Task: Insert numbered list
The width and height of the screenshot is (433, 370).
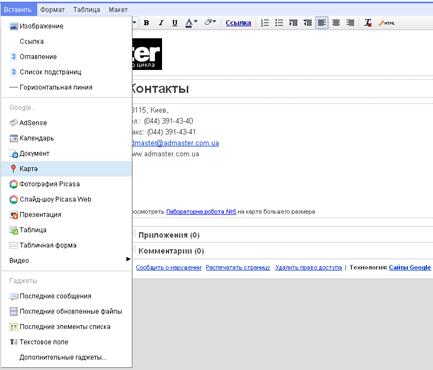Action: [265, 23]
